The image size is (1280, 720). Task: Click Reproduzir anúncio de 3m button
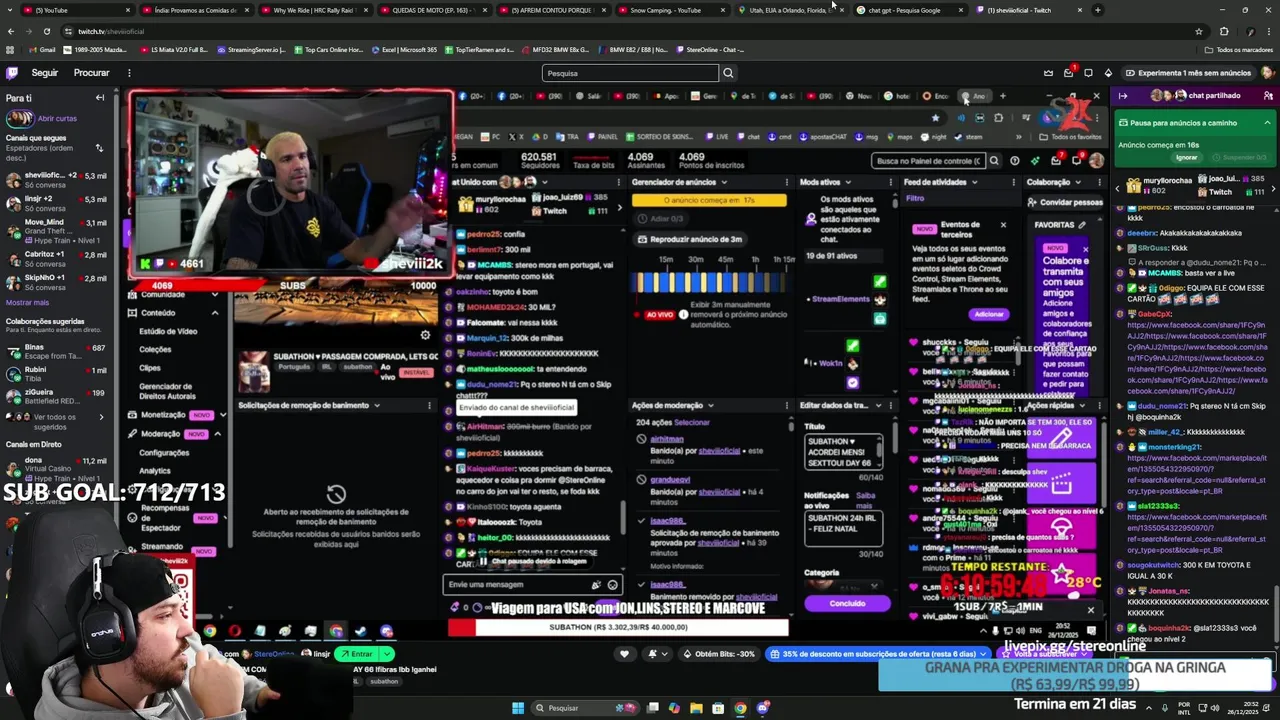tap(690, 240)
